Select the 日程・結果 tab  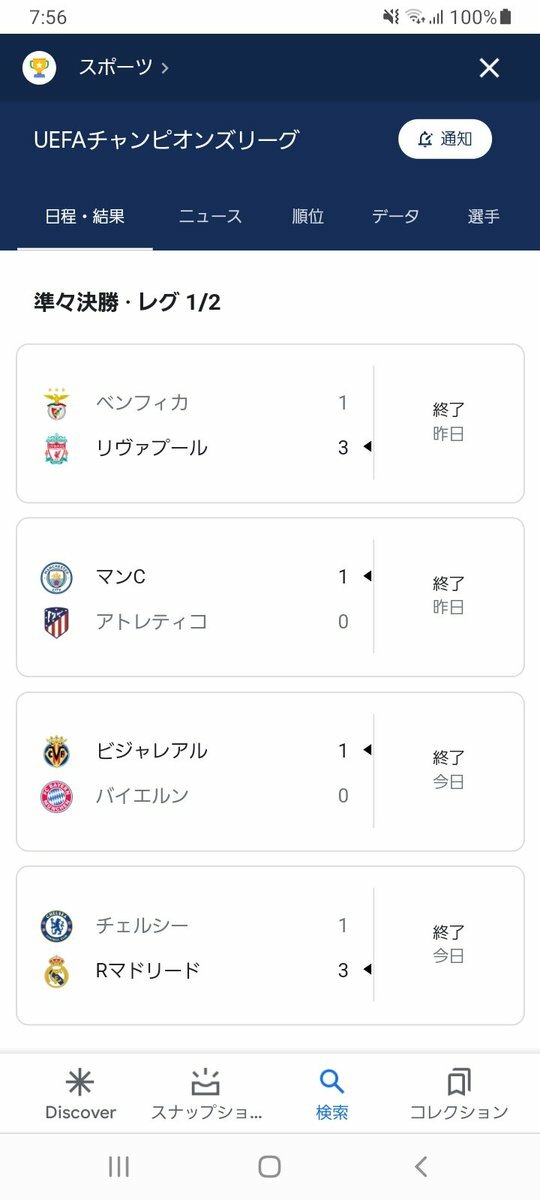click(85, 216)
